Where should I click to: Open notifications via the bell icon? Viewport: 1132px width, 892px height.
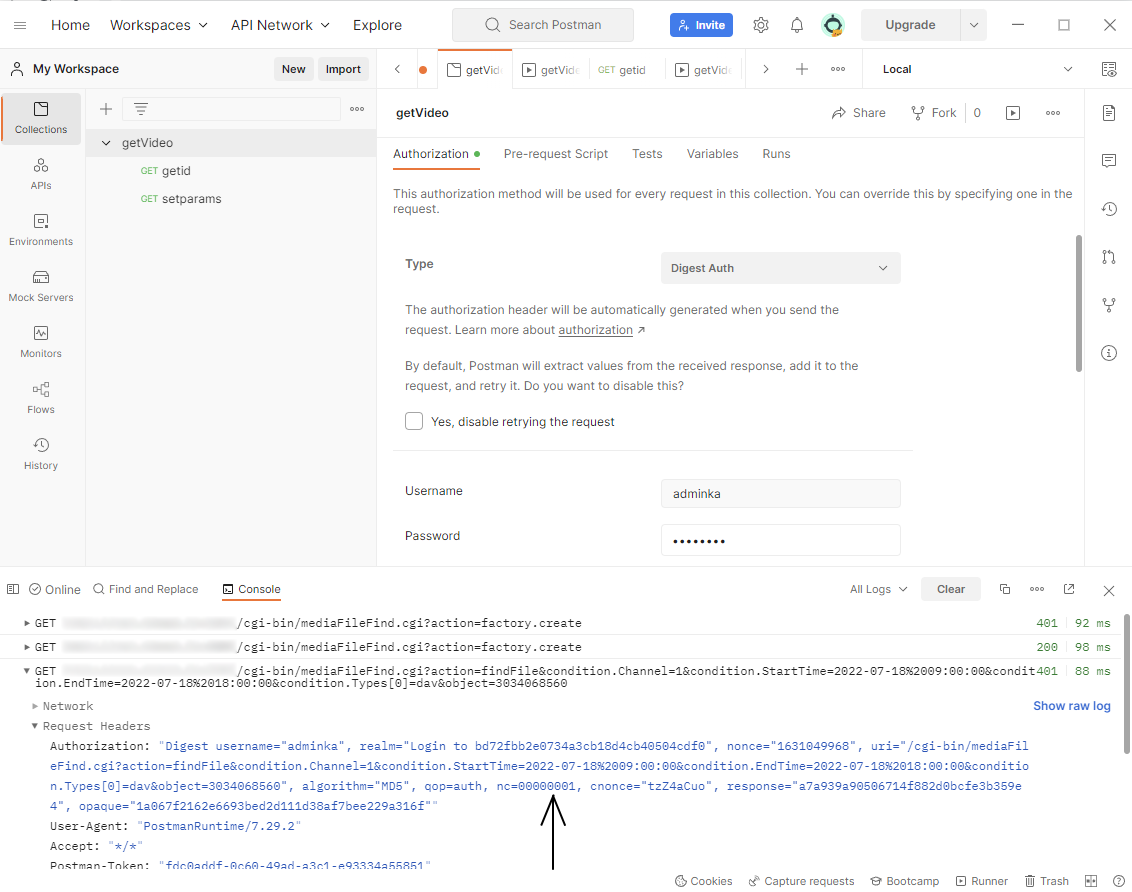click(797, 25)
